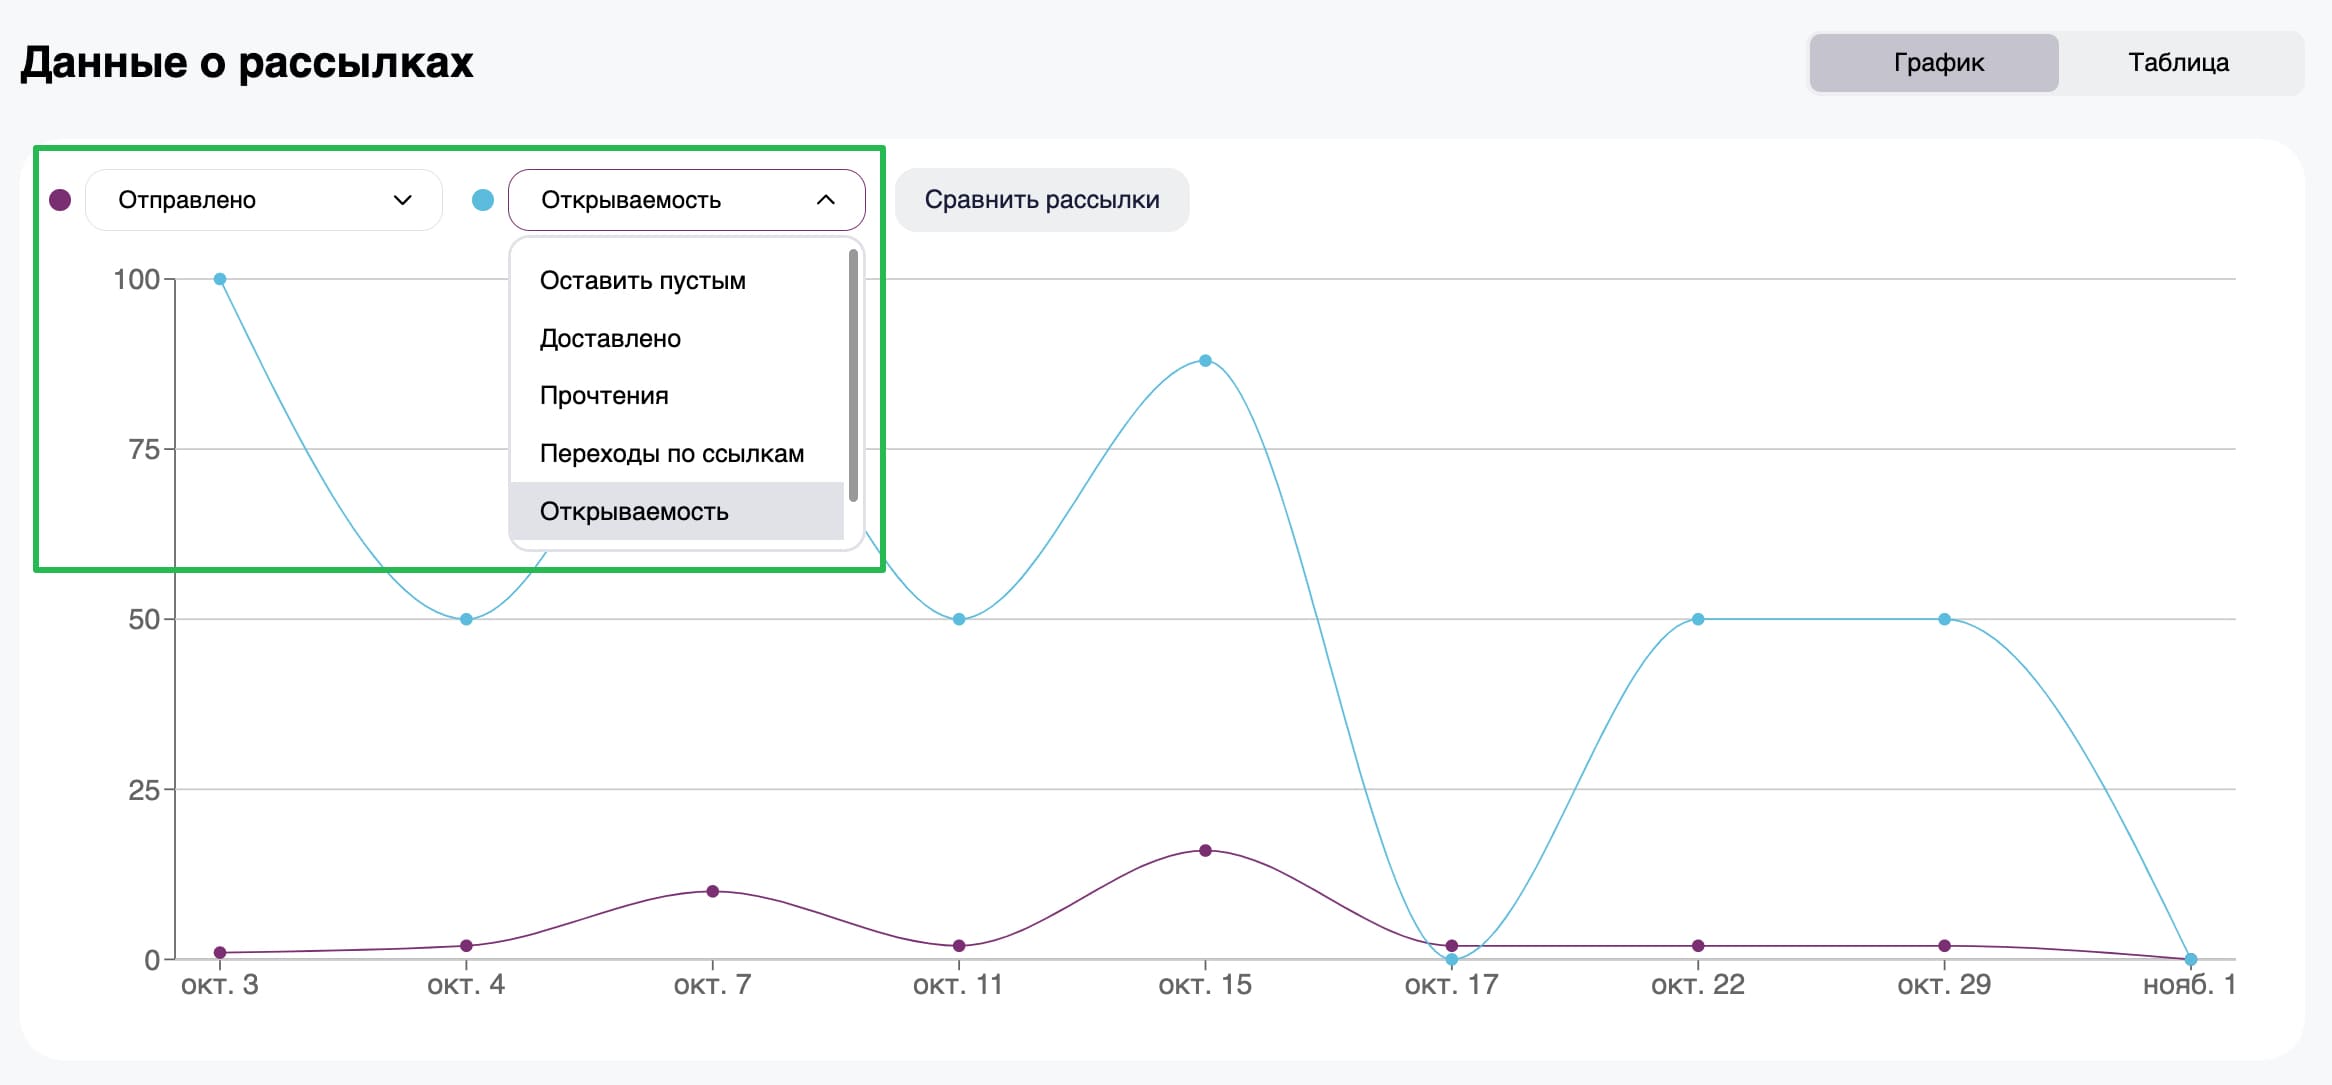Click the chevron-down arrow in Отправлено field
Image resolution: width=2332 pixels, height=1085 pixels.
pos(403,200)
